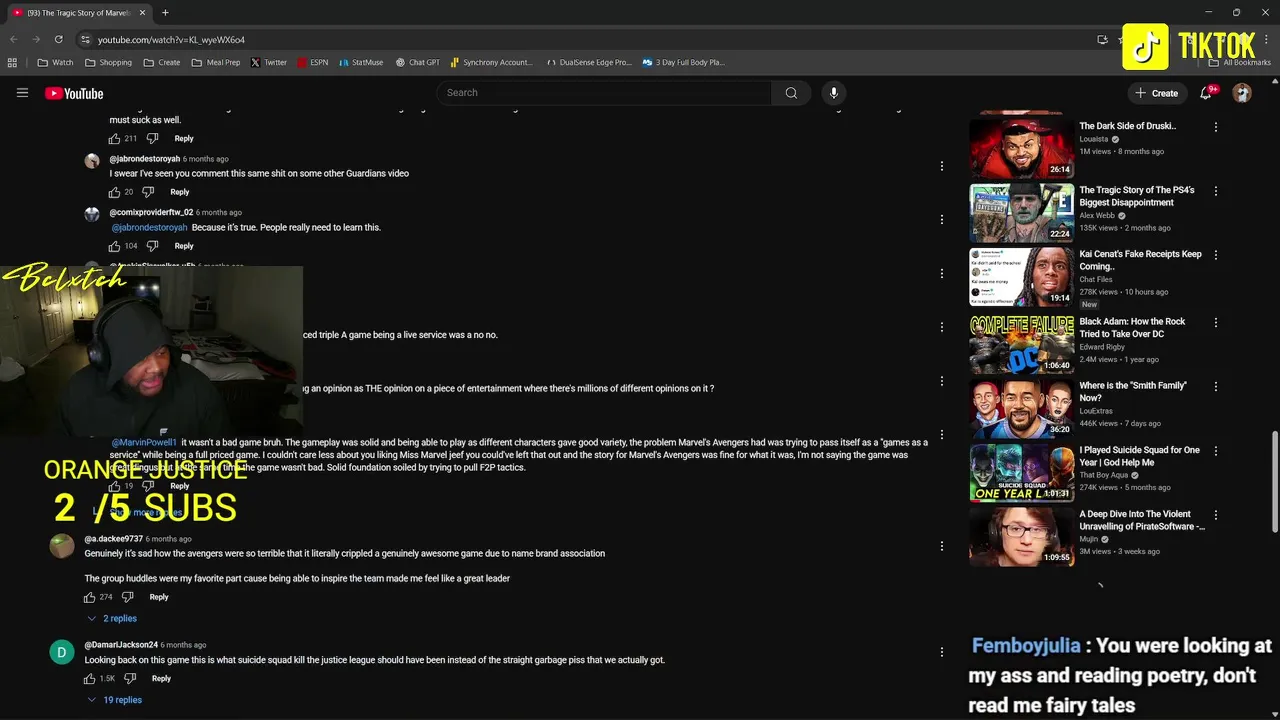Click the Create button
Viewport: 1280px width, 720px height.
pyautogui.click(x=1156, y=93)
